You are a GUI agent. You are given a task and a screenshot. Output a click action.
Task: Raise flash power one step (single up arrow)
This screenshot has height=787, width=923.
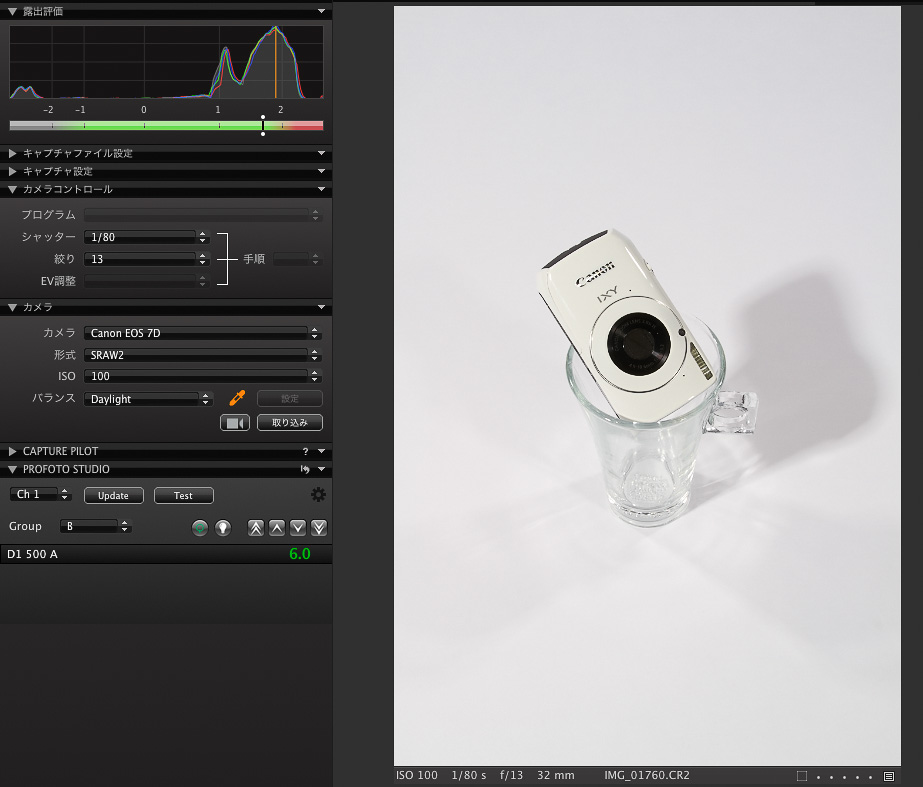tap(277, 528)
